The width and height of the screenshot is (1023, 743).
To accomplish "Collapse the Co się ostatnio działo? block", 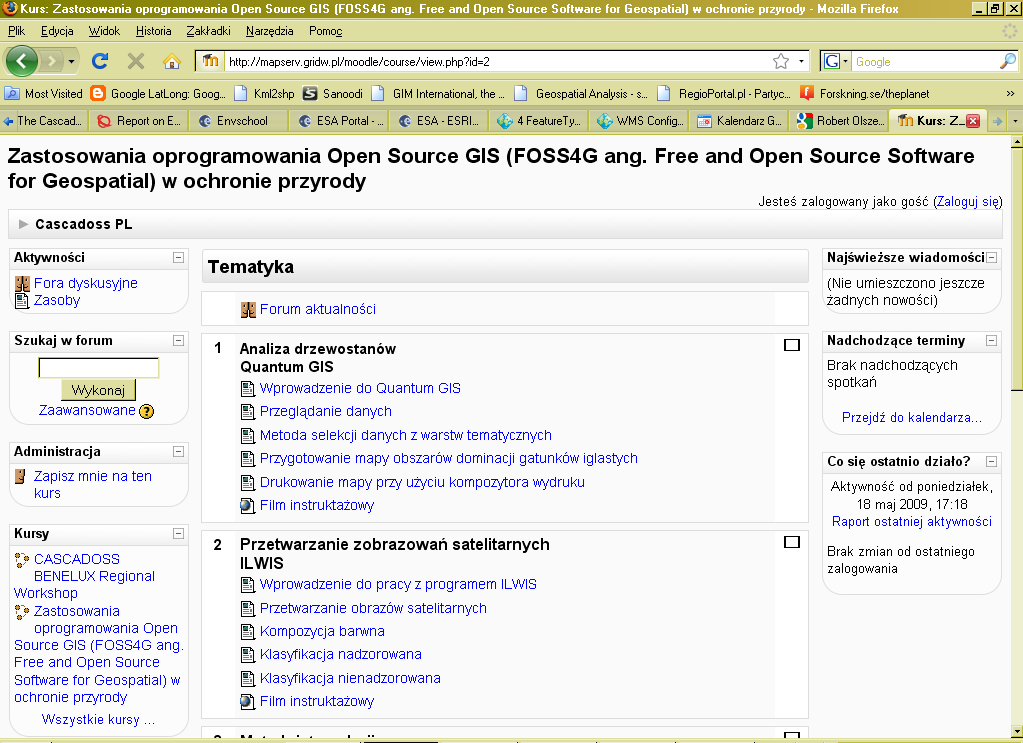I will coord(991,462).
